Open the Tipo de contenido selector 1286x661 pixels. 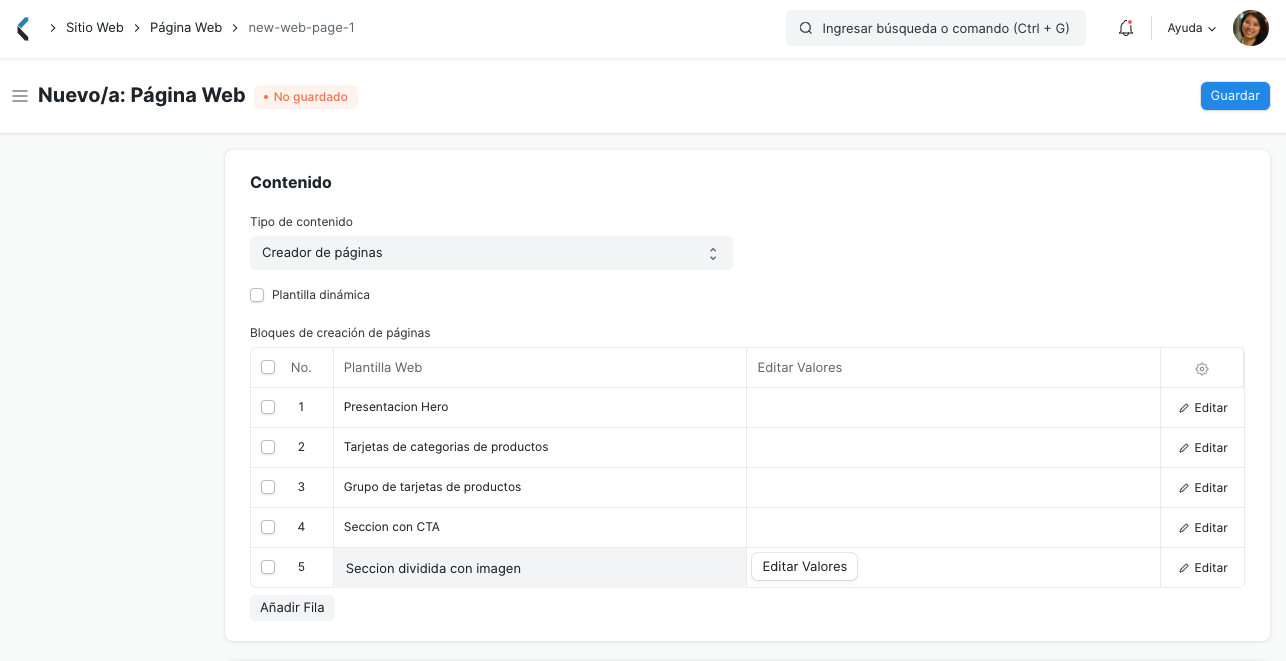[491, 252]
